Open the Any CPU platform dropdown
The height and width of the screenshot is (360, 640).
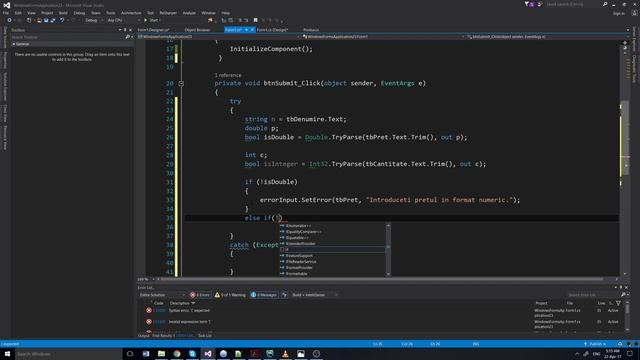click(123, 20)
